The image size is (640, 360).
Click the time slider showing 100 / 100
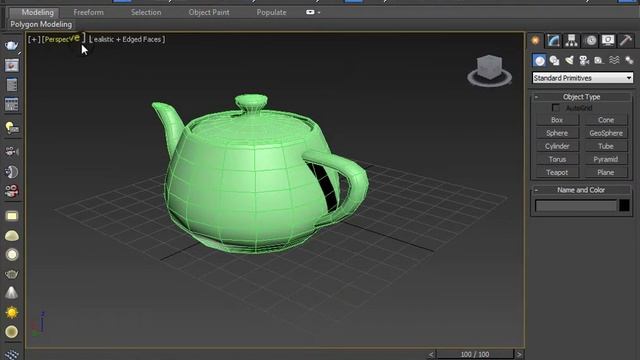coord(475,354)
